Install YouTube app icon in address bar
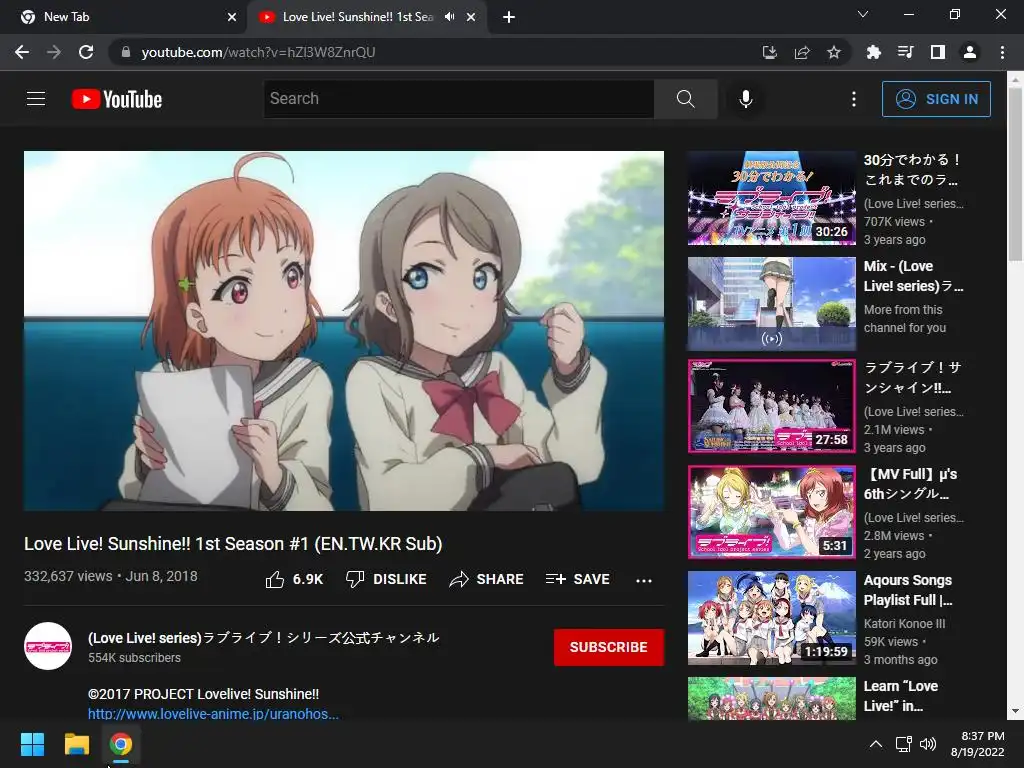The width and height of the screenshot is (1024, 768). point(770,52)
